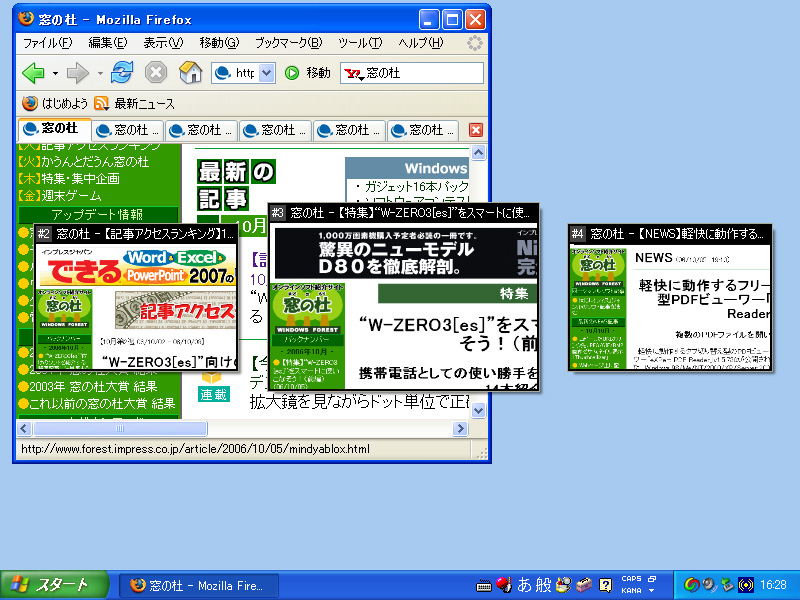
Task: Click the page scrollbar up arrow
Action: pos(479,152)
